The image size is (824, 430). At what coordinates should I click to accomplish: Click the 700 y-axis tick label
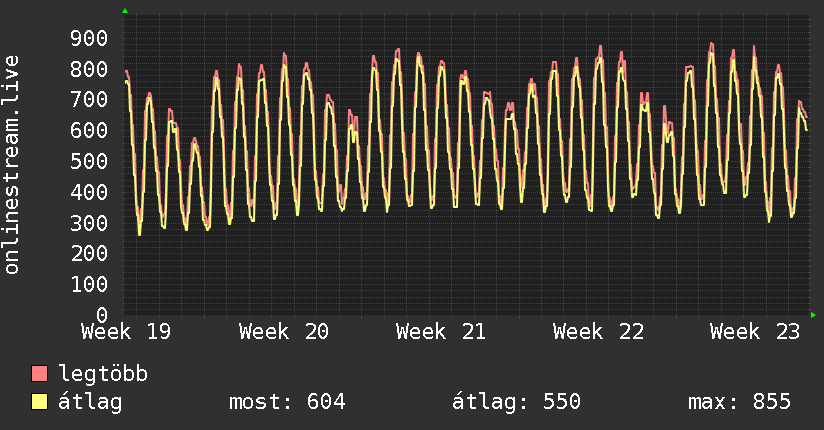pos(89,100)
